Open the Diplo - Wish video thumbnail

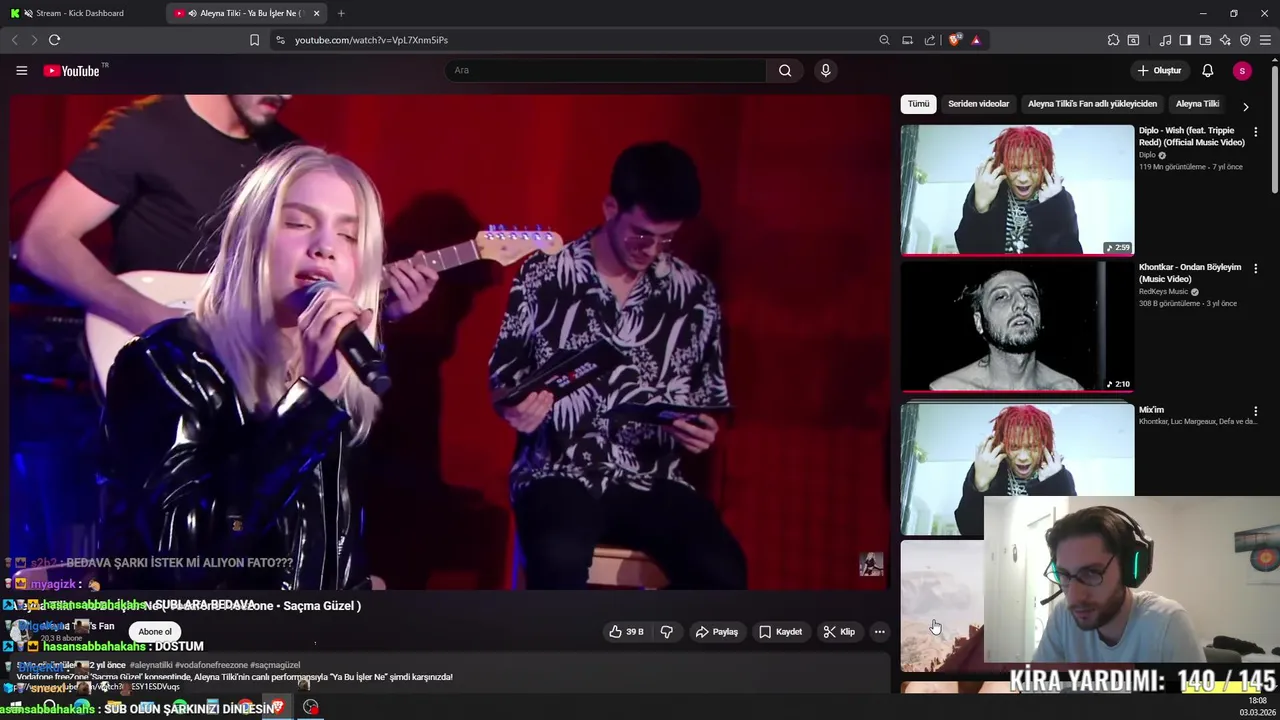click(1017, 190)
